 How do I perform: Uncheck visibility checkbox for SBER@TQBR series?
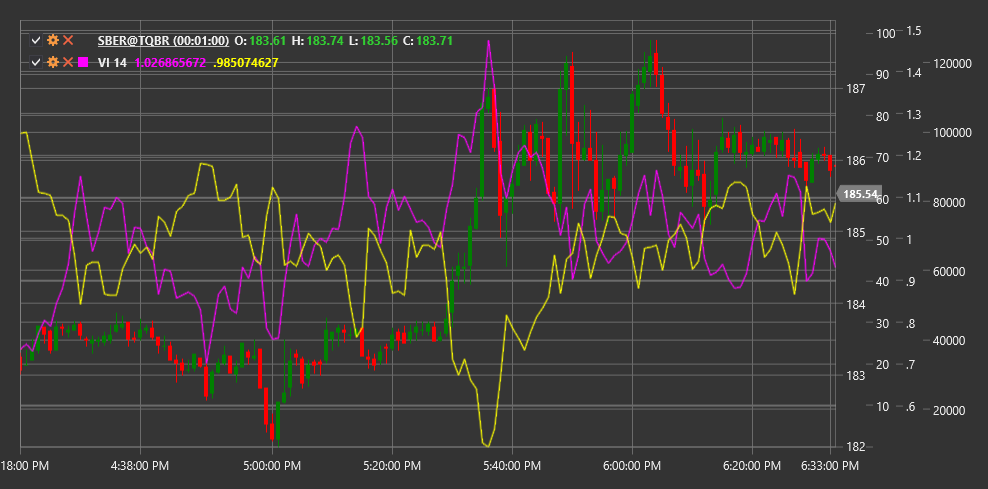tap(37, 40)
